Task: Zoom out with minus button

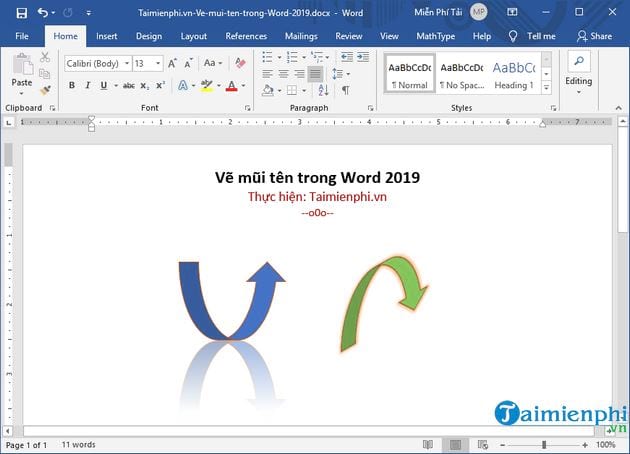Action: (x=502, y=445)
